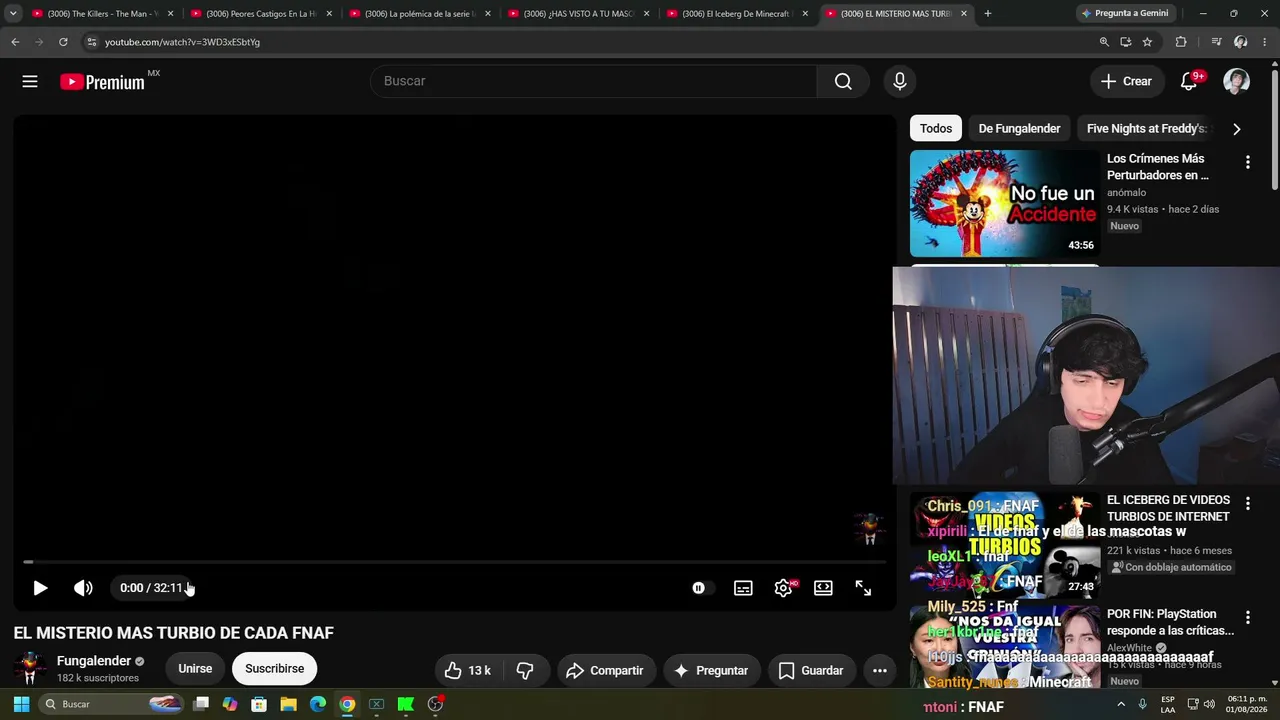Image resolution: width=1280 pixels, height=720 pixels.
Task: Open options for Los Crímenes Más Perturbadores
Action: (1247, 162)
